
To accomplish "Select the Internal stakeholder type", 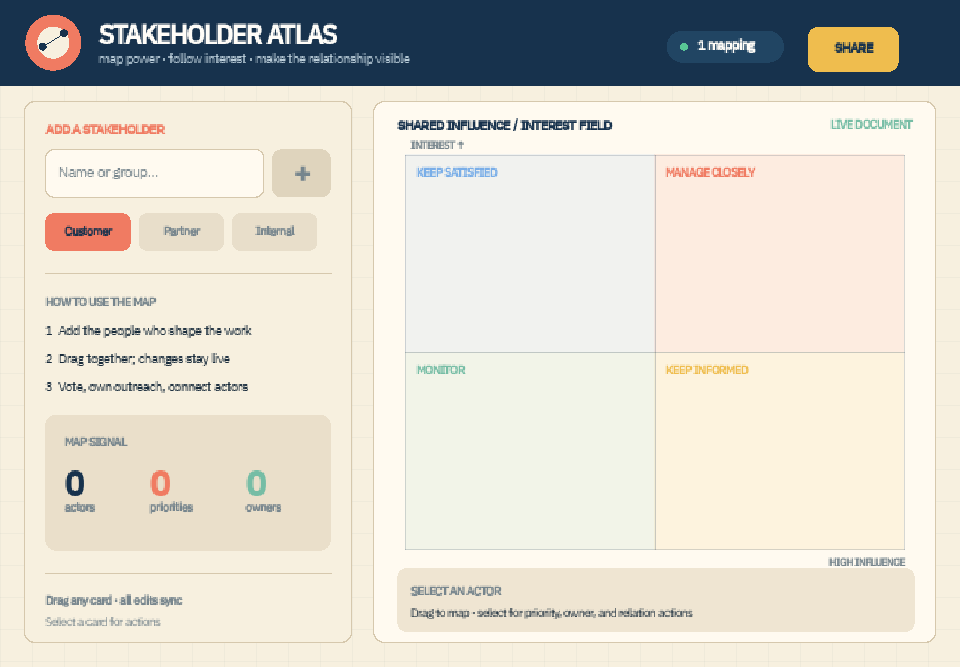I will (274, 232).
